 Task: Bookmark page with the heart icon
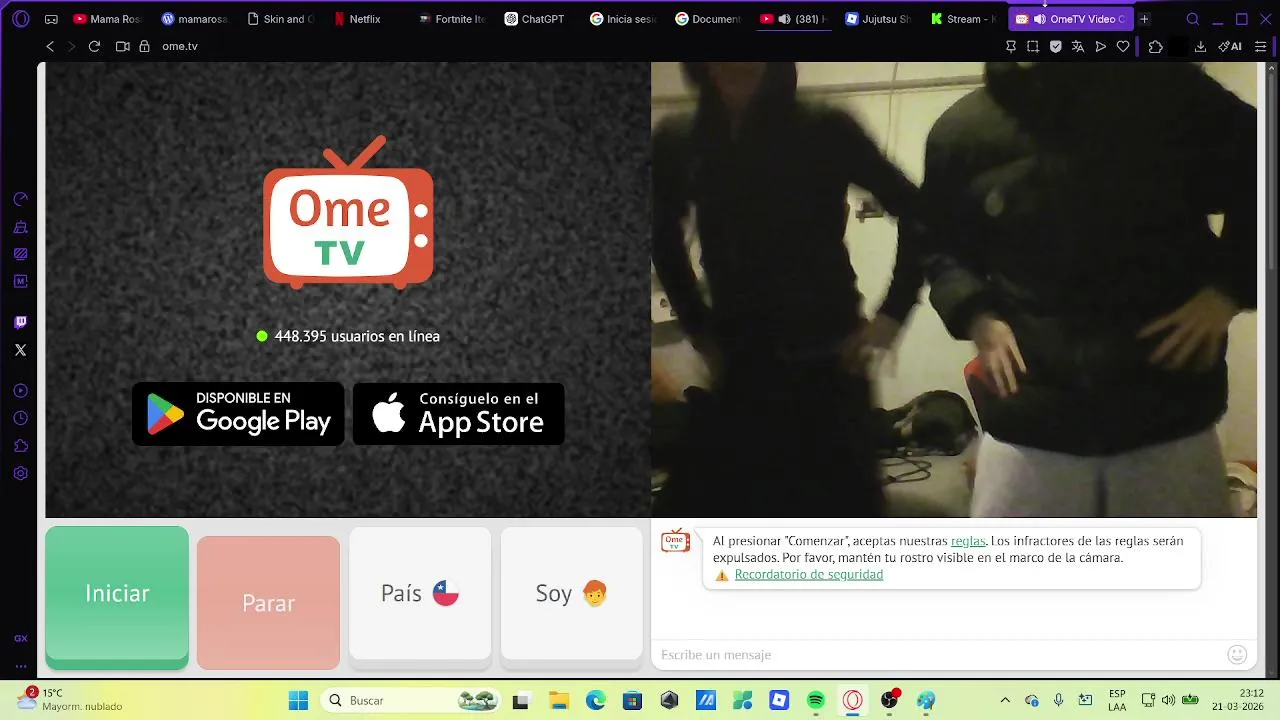1123,46
